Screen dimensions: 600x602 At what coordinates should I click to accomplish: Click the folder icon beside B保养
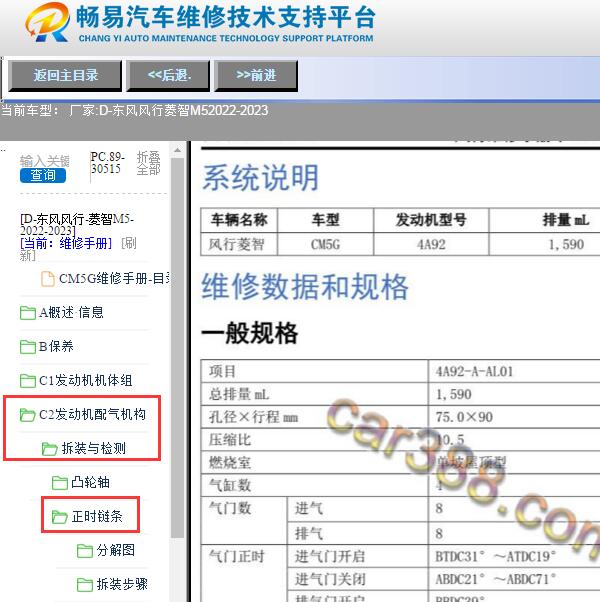tap(28, 347)
